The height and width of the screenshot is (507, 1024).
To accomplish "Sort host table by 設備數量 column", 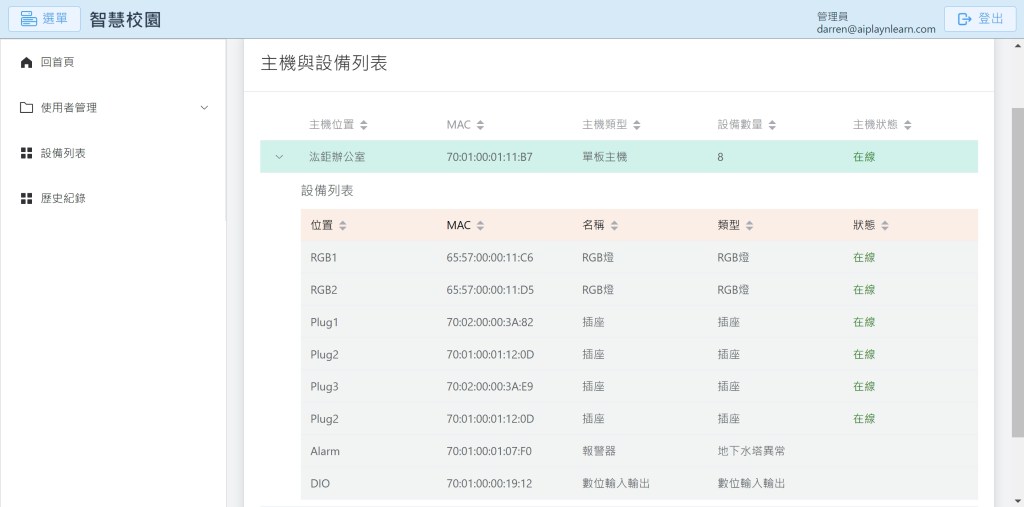I will tap(772, 125).
